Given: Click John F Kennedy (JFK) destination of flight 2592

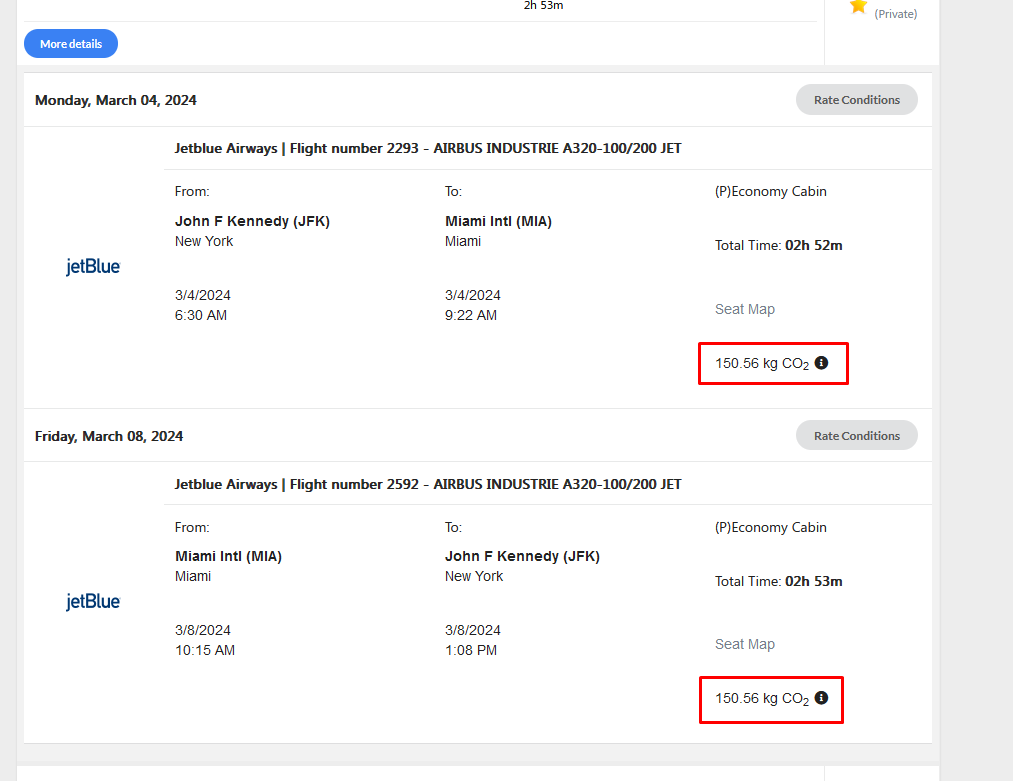Looking at the screenshot, I should click(522, 556).
